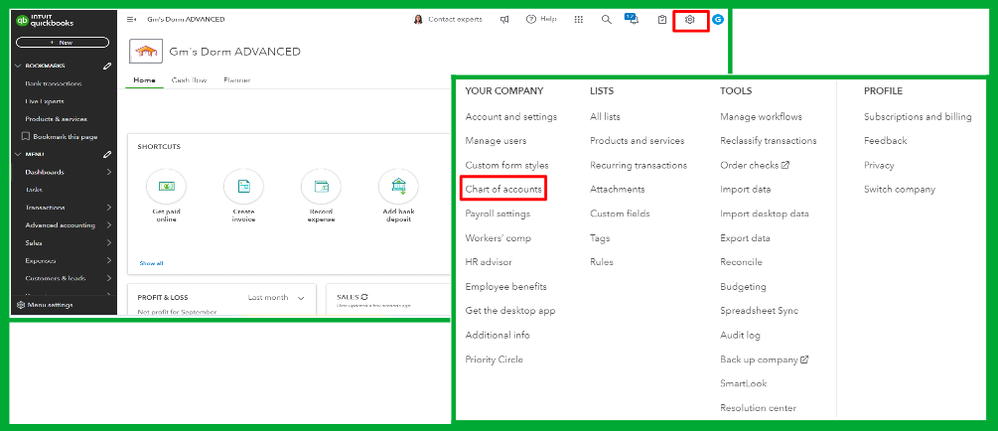Switch to the Home tab
Screen dimensions: 998x431
144,80
